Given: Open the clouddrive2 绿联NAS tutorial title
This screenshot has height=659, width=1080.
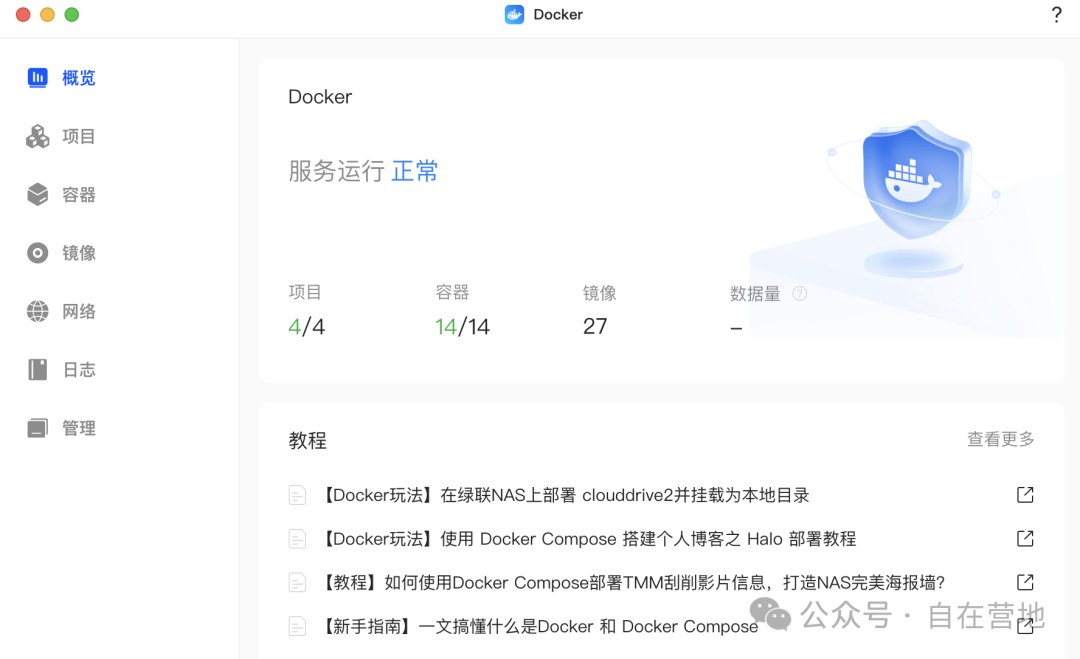Looking at the screenshot, I should [x=564, y=495].
